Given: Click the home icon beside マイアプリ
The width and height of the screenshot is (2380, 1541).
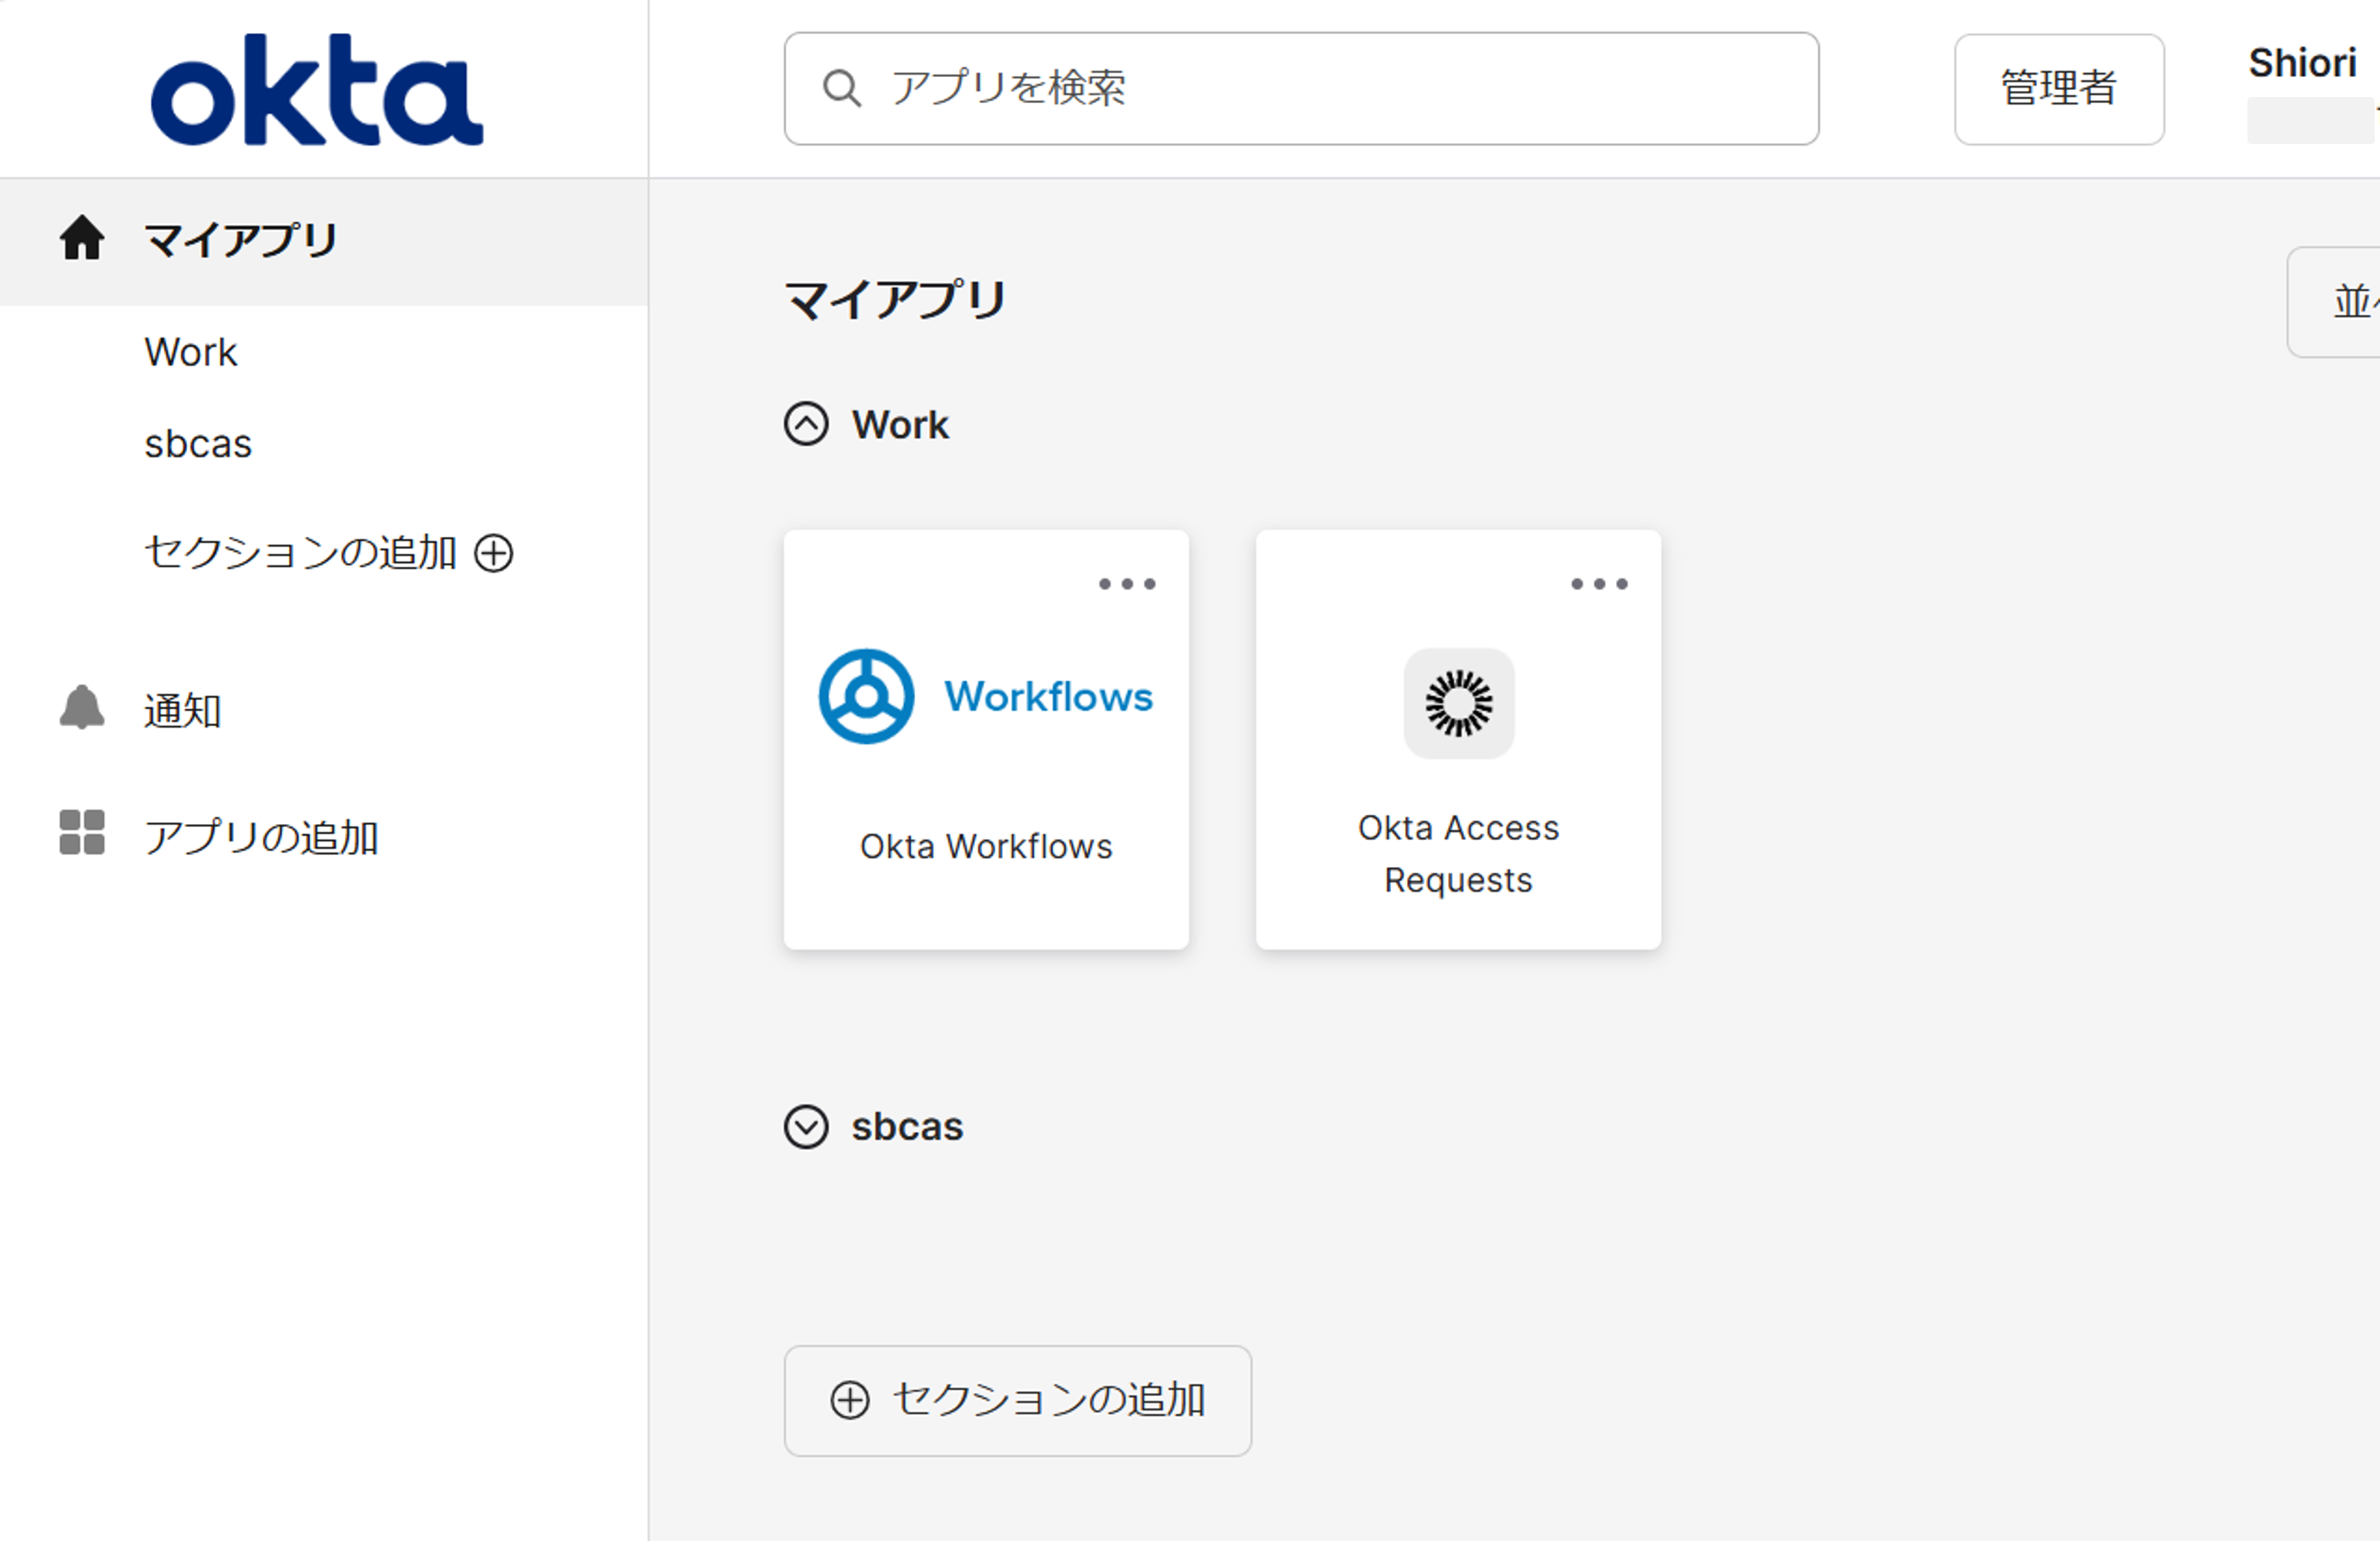Looking at the screenshot, I should [x=82, y=238].
